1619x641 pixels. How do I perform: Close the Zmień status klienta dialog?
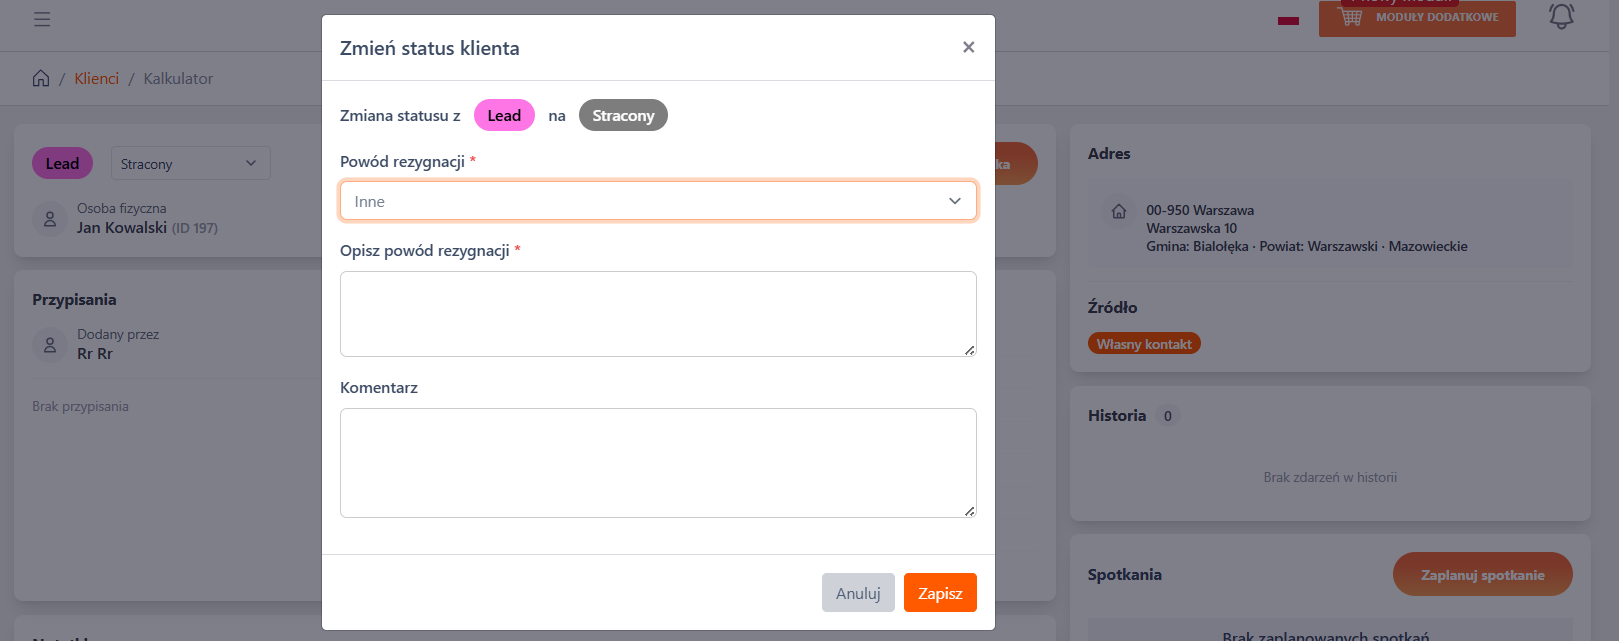click(x=968, y=47)
